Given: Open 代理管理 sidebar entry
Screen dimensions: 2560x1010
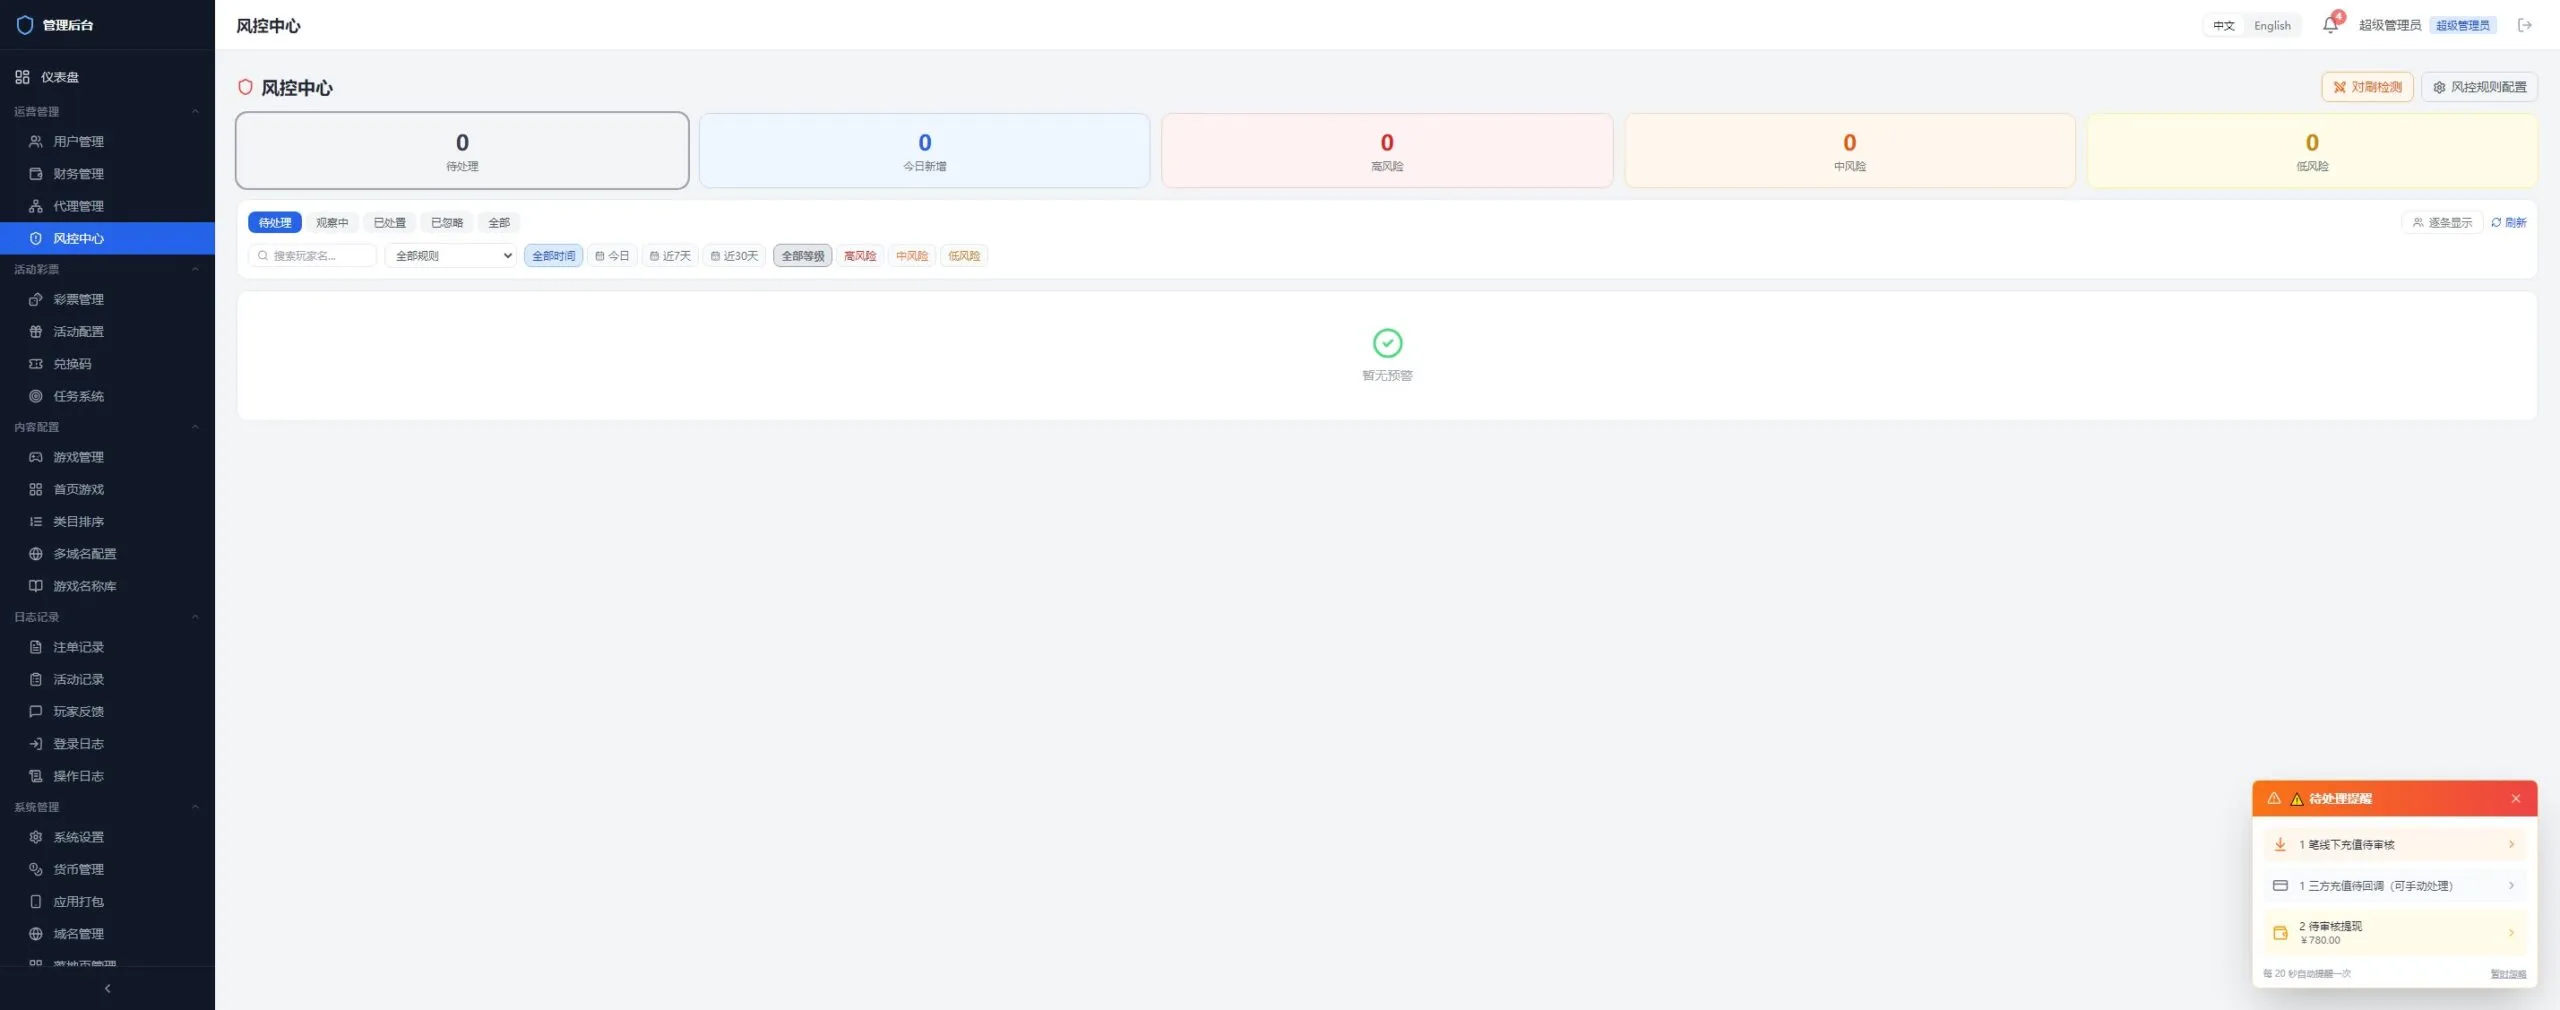Looking at the screenshot, I should (x=107, y=206).
